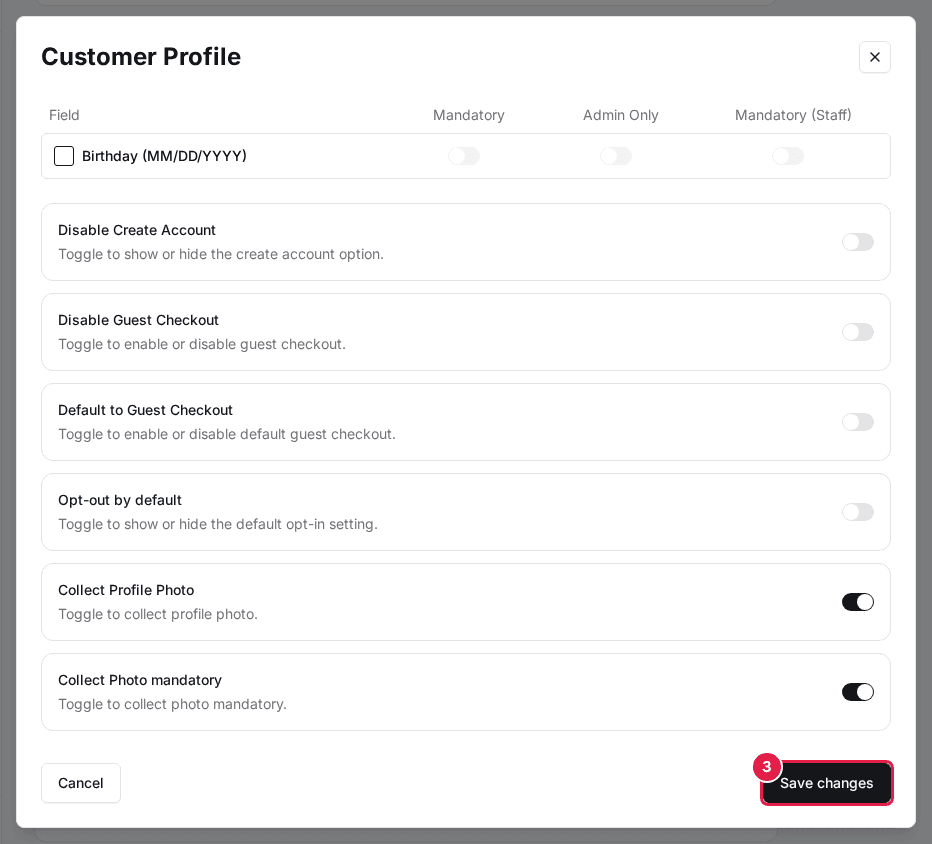Enable the Disable Create Account toggle

click(x=858, y=242)
